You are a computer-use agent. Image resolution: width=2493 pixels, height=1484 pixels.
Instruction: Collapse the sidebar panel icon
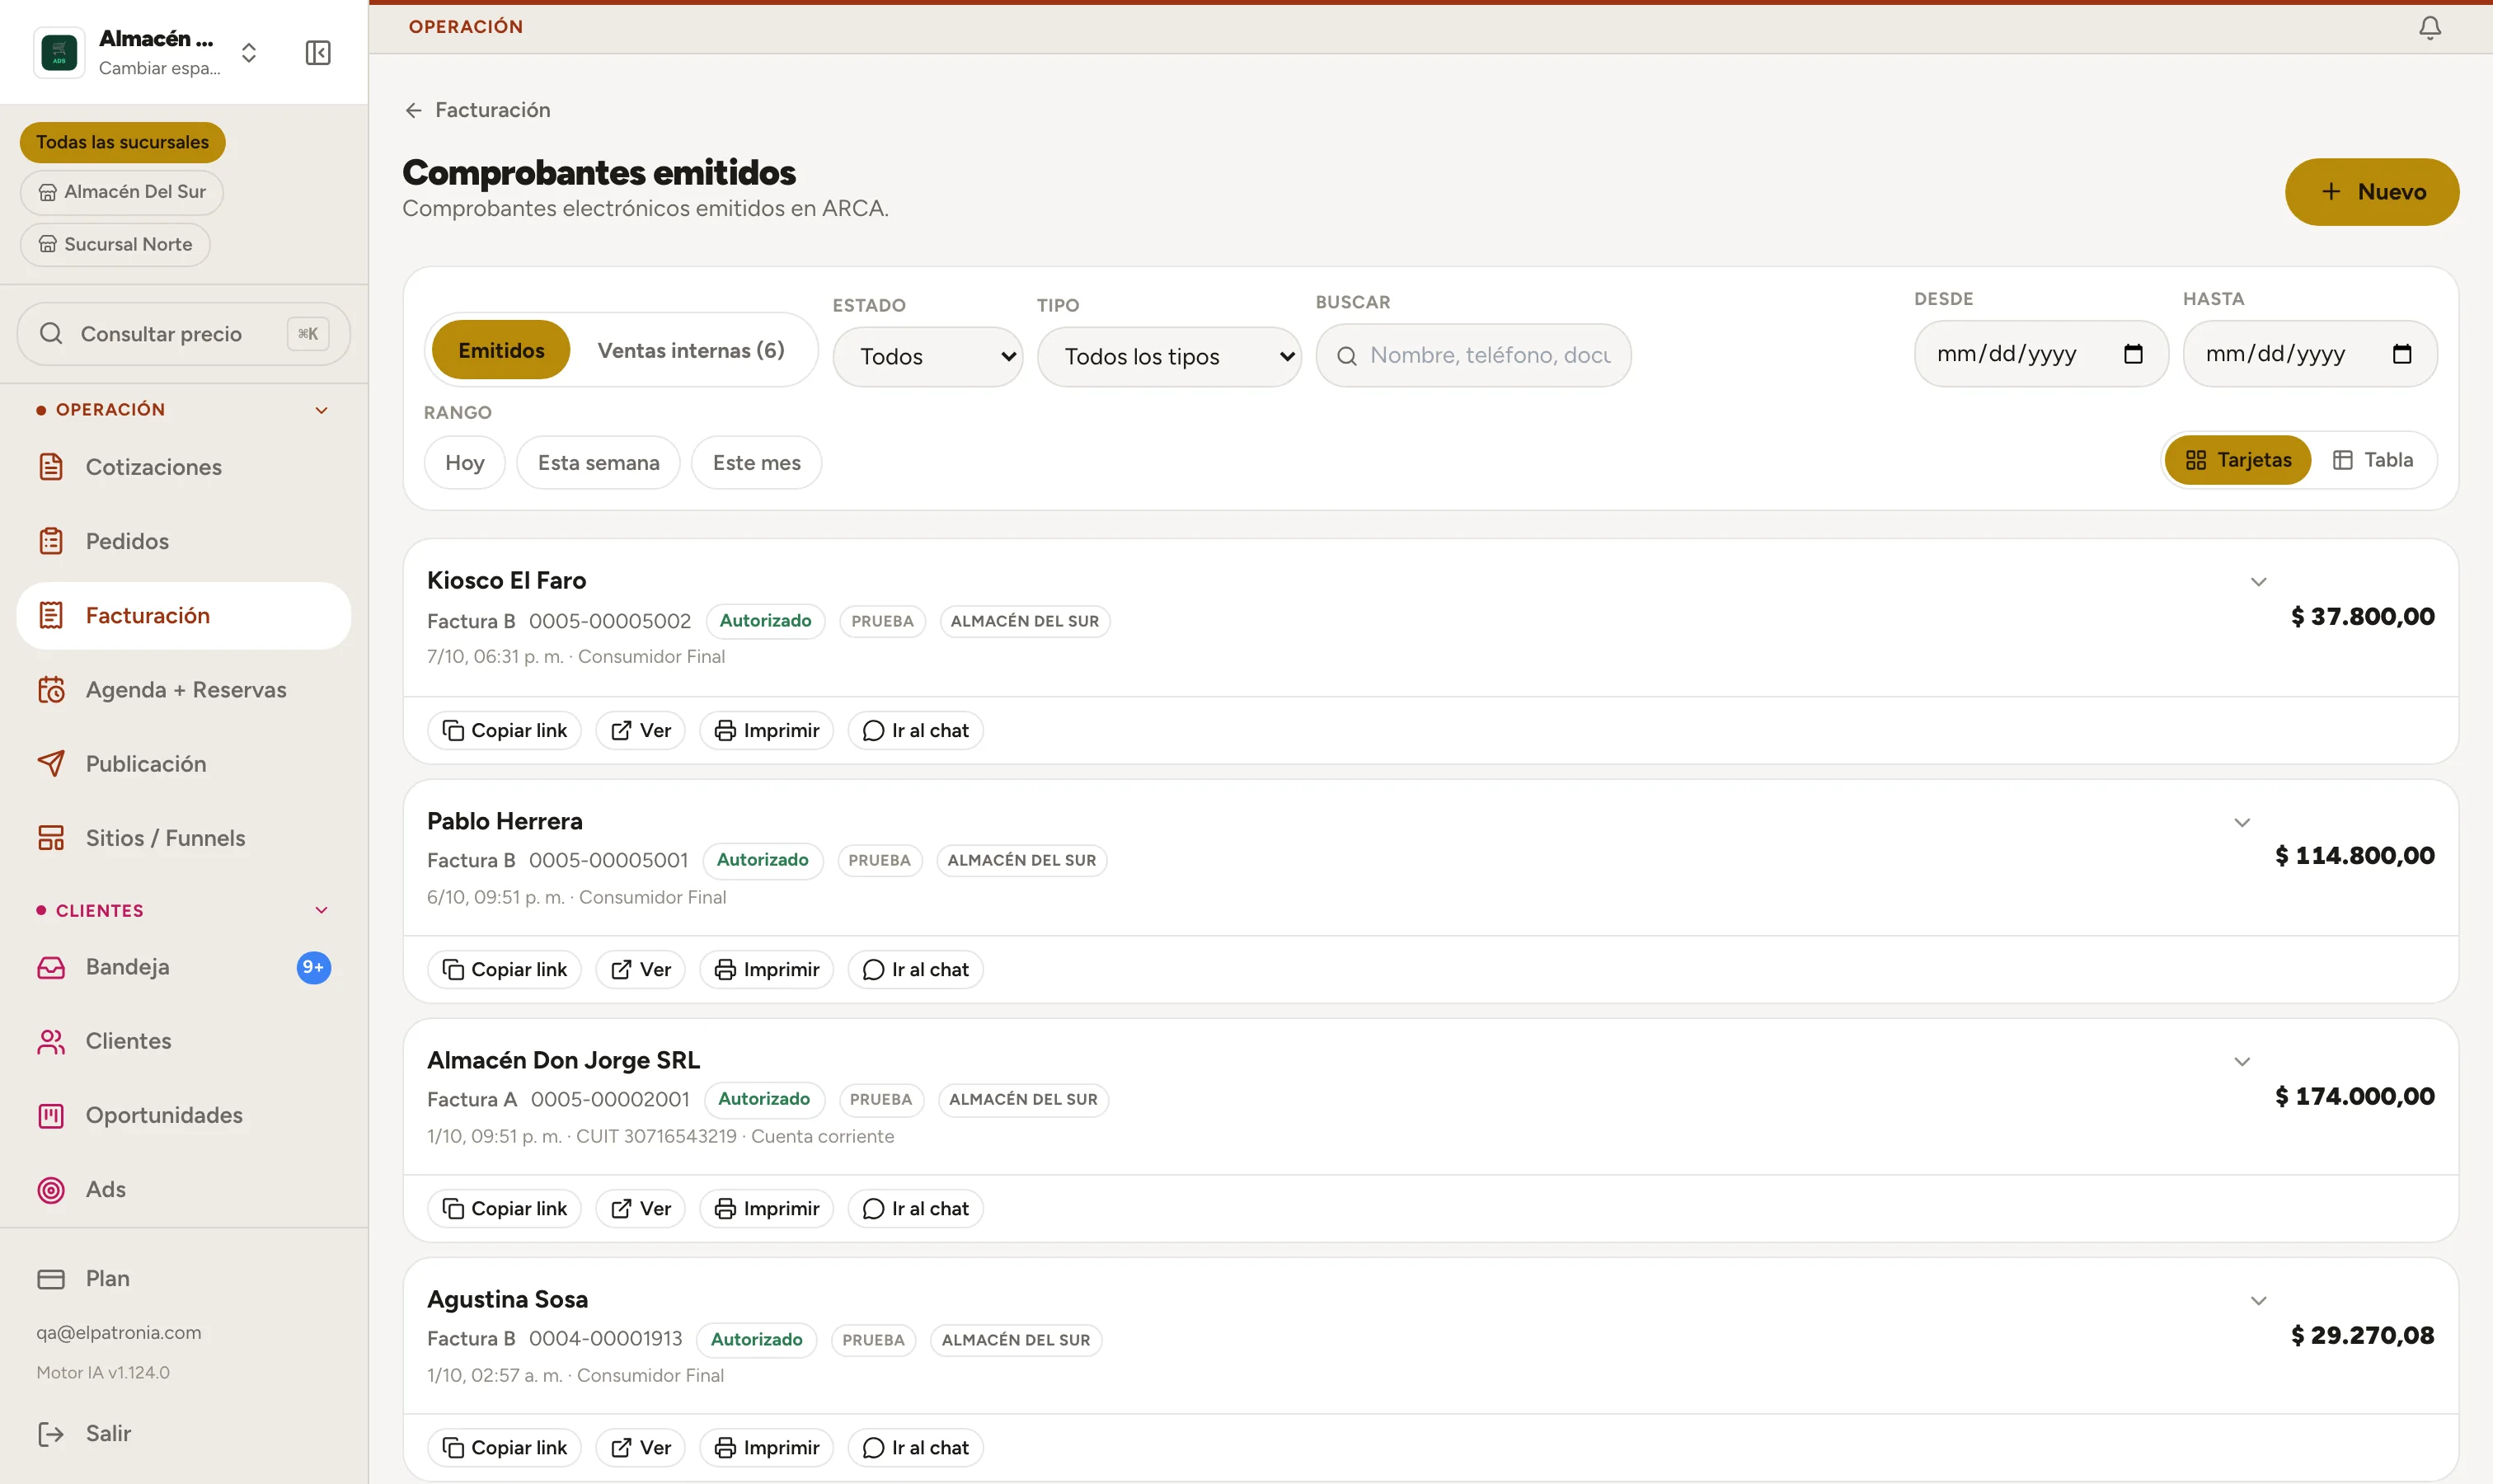point(318,52)
